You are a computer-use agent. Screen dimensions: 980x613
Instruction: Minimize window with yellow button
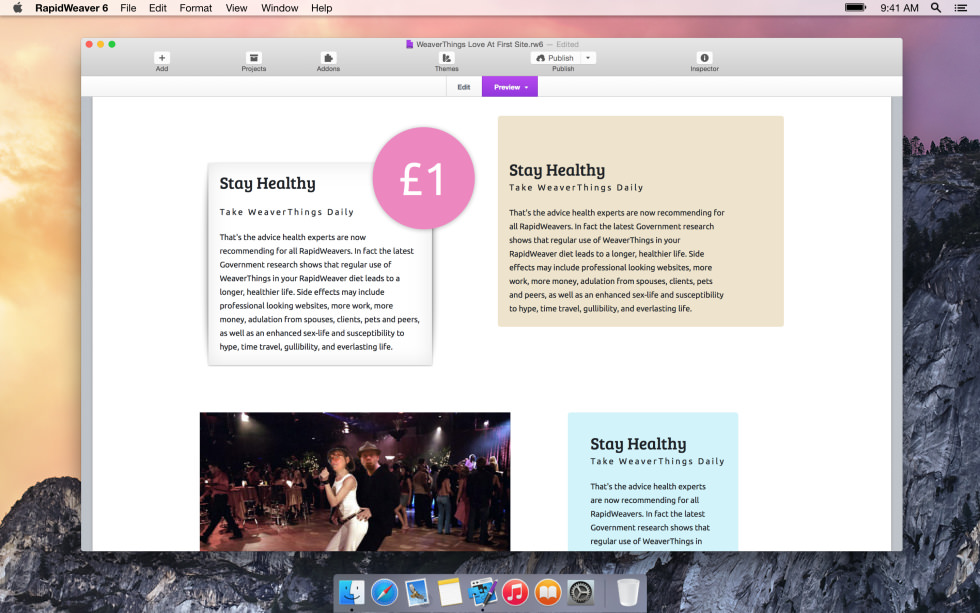click(x=101, y=44)
